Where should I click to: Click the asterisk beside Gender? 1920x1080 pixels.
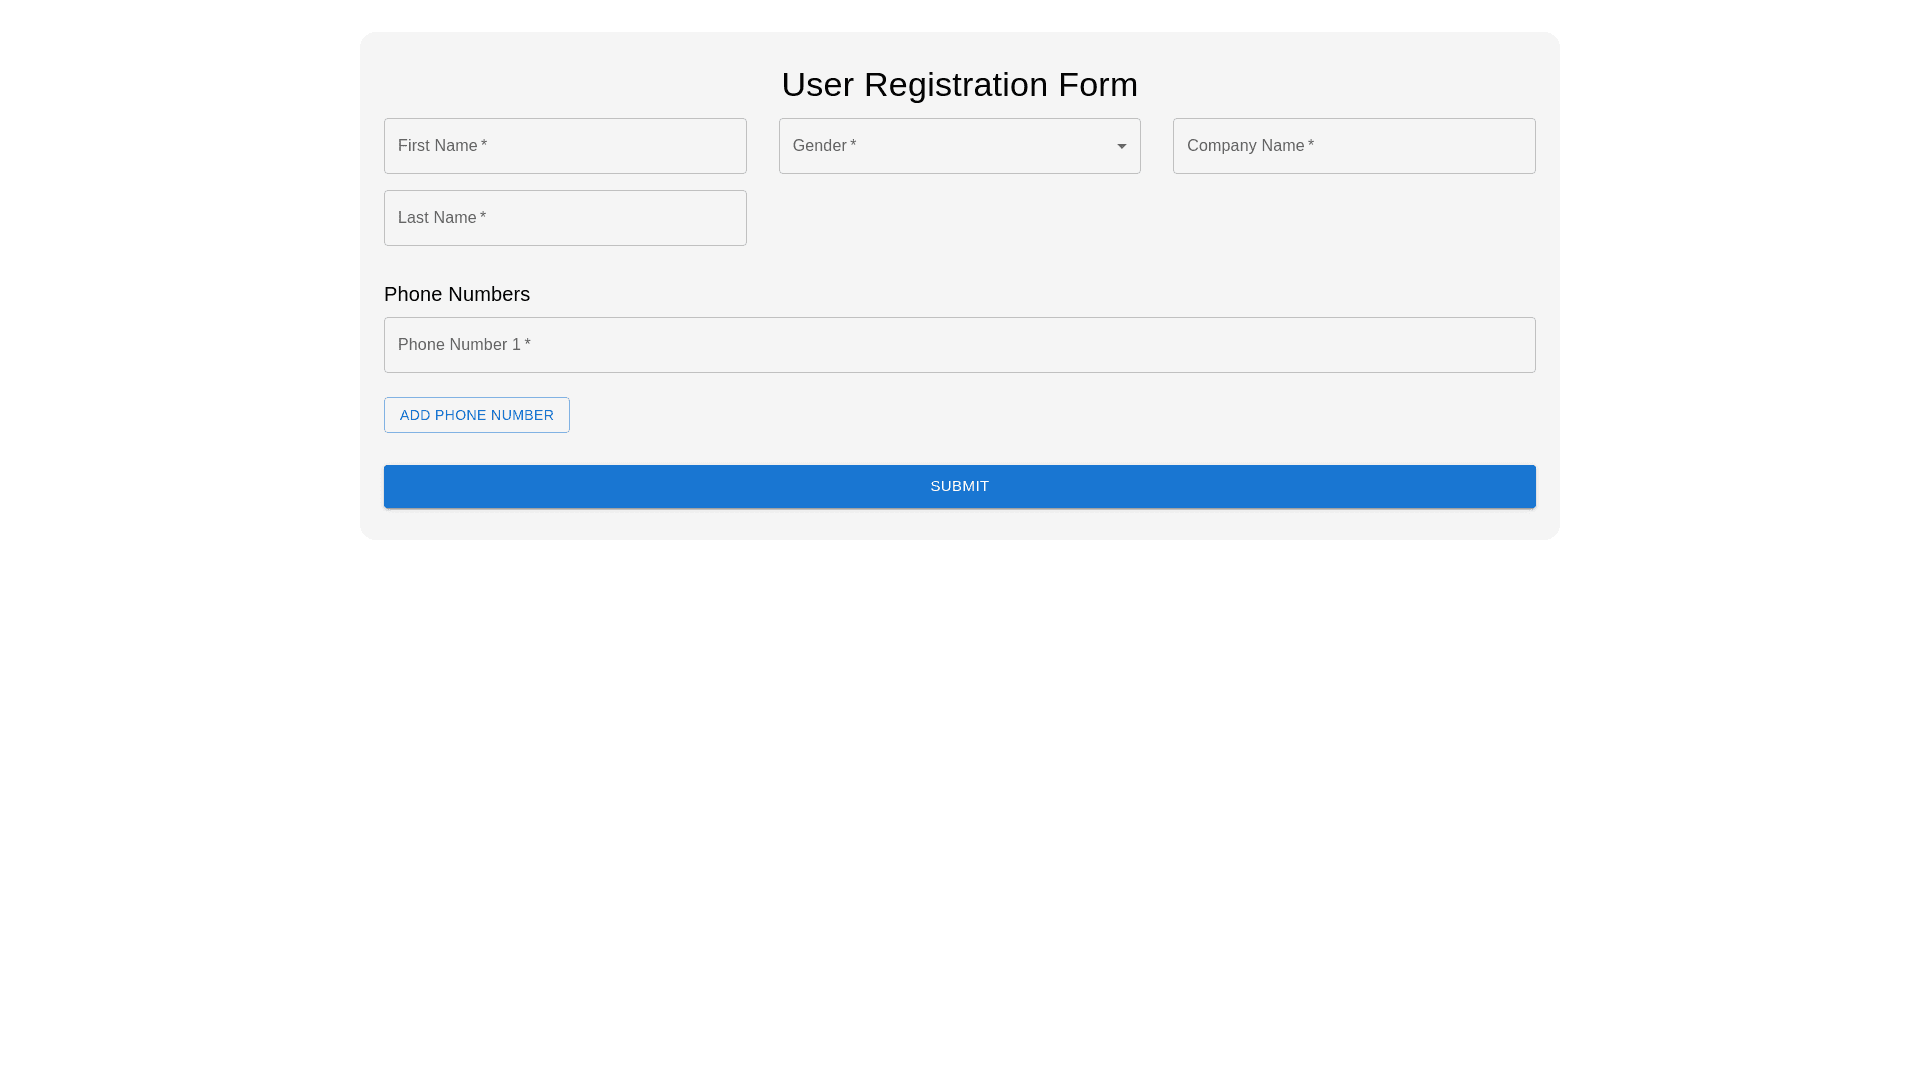click(x=853, y=145)
